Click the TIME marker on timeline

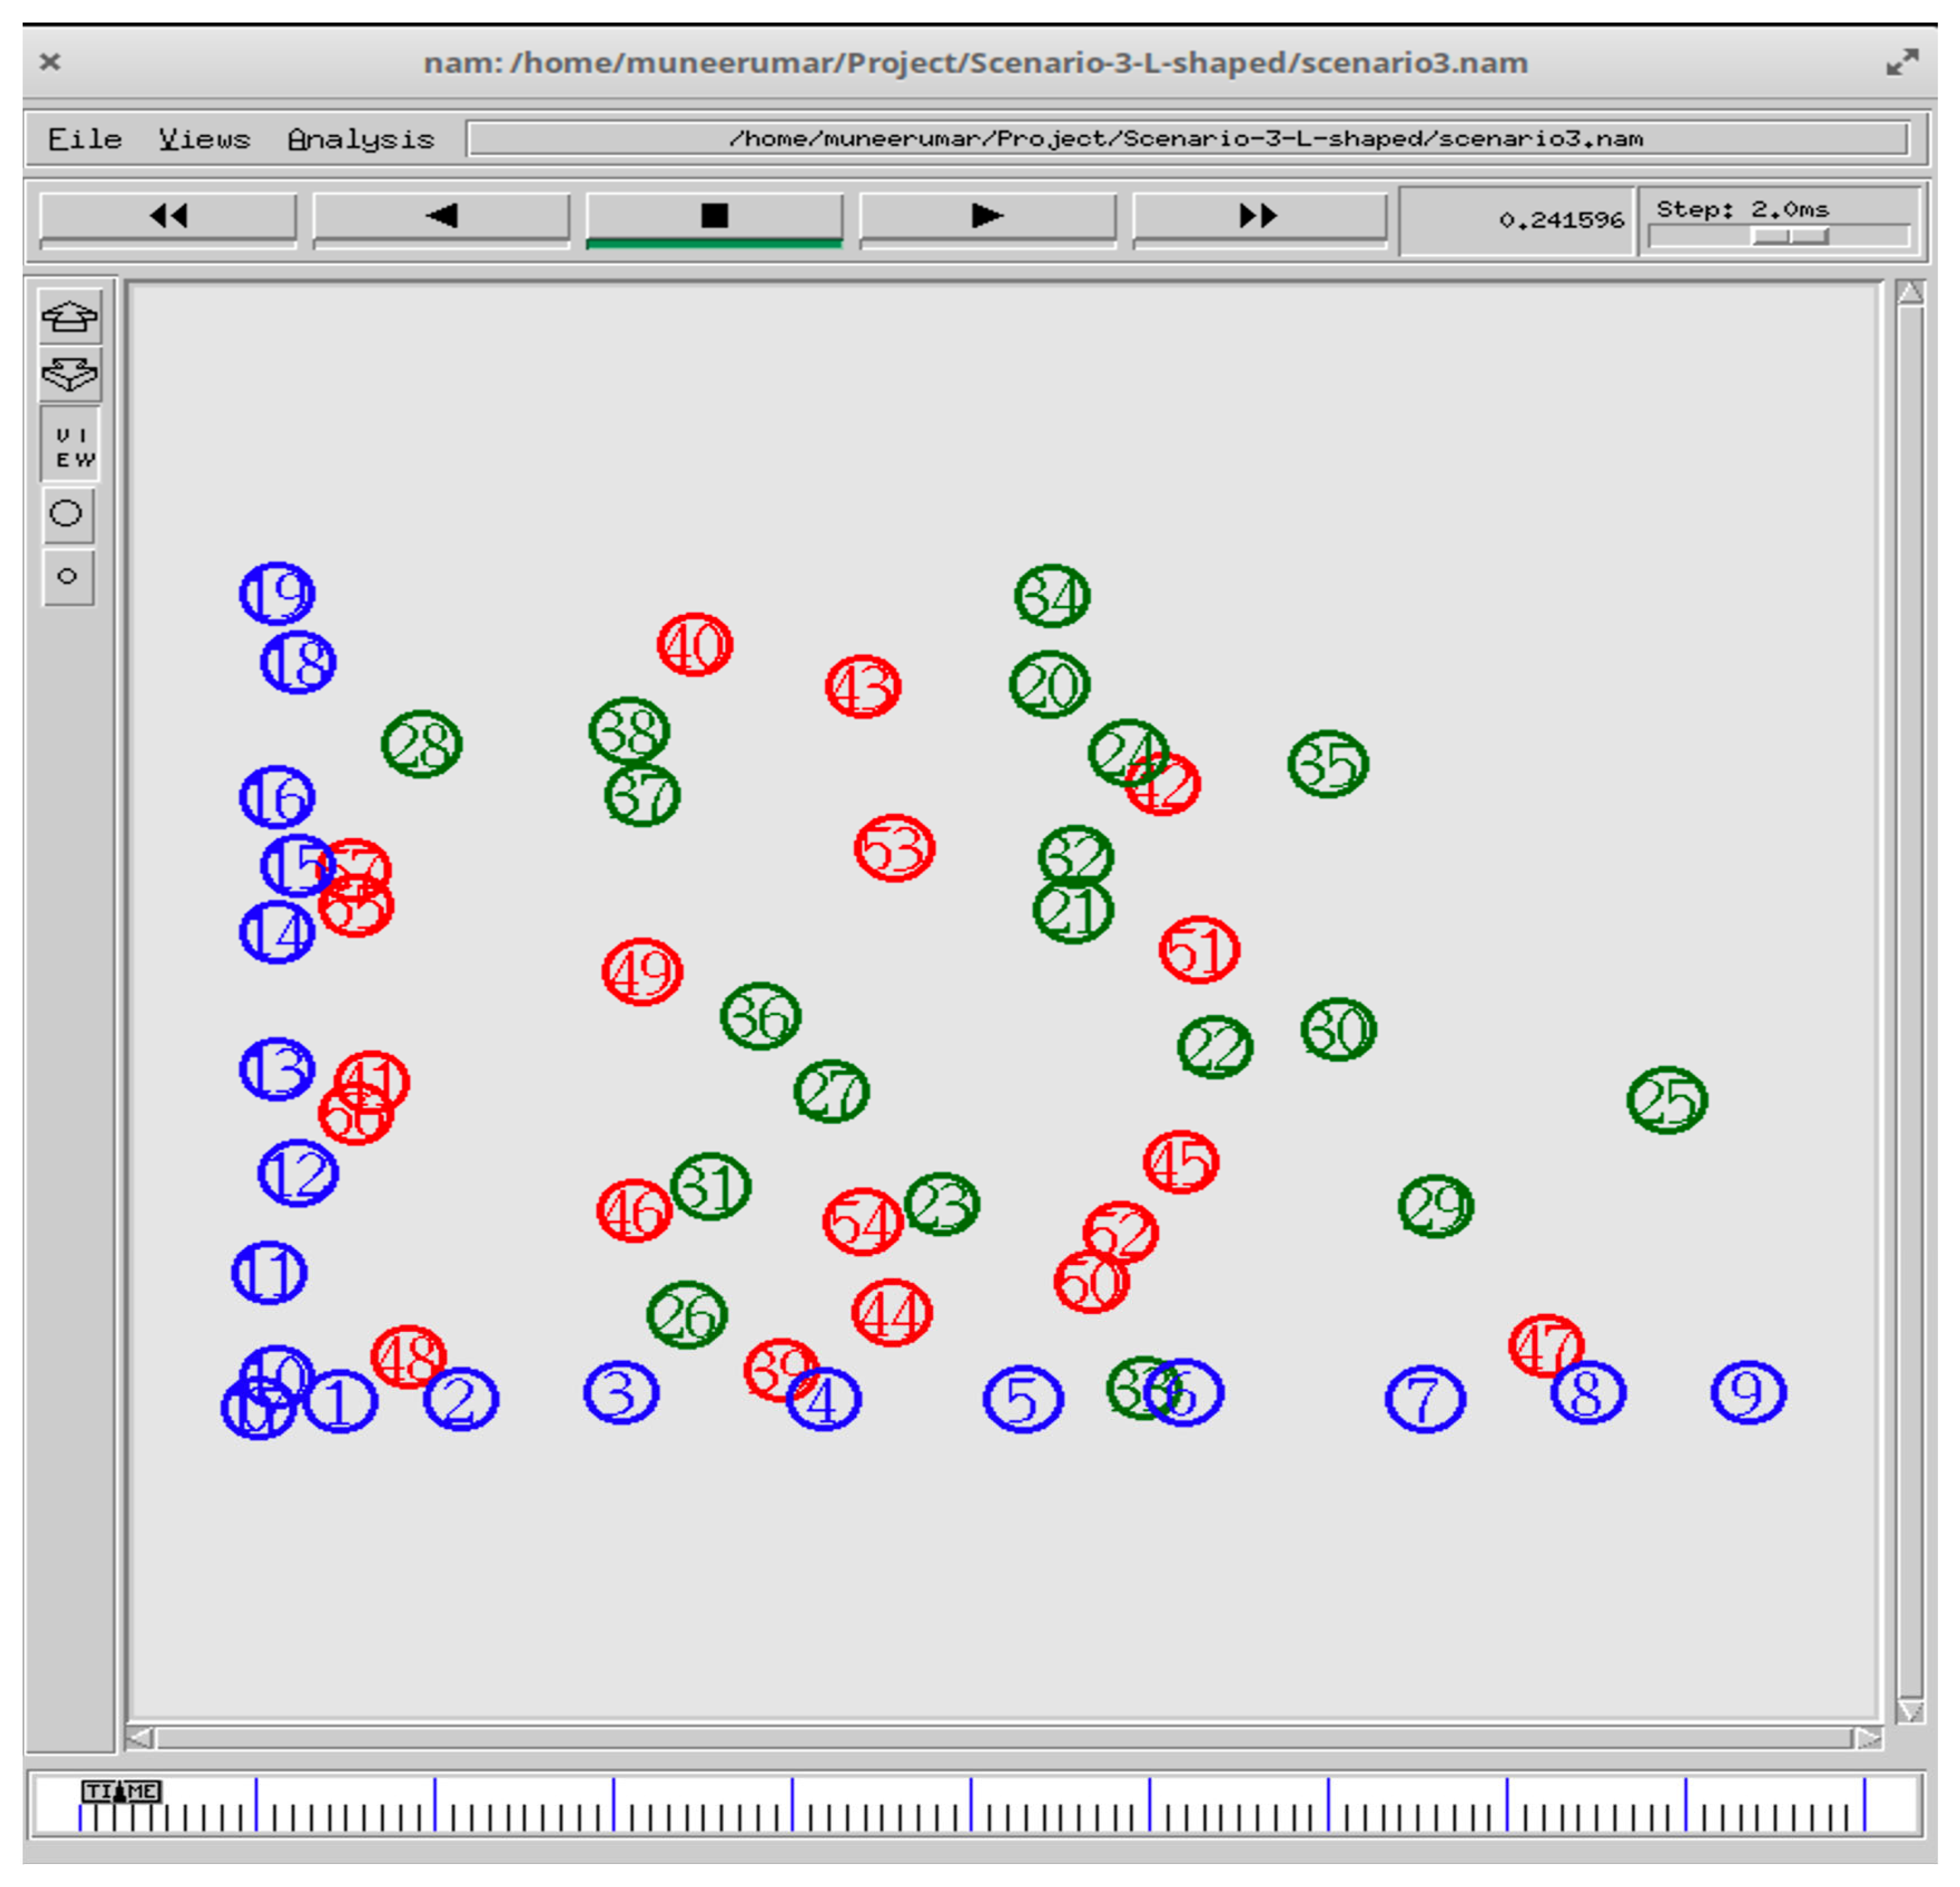click(121, 1790)
